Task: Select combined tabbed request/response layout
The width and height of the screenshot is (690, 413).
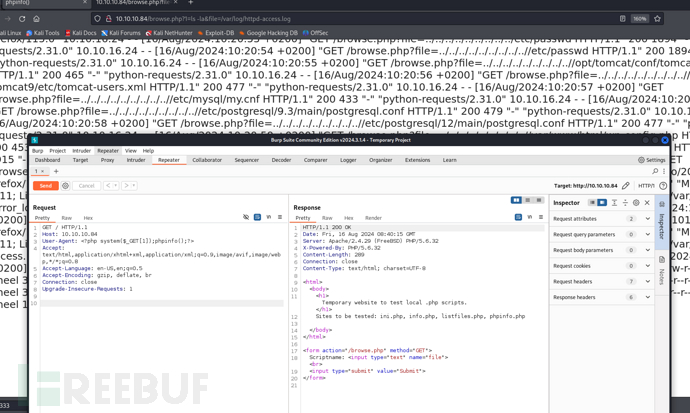Action: coord(539,200)
